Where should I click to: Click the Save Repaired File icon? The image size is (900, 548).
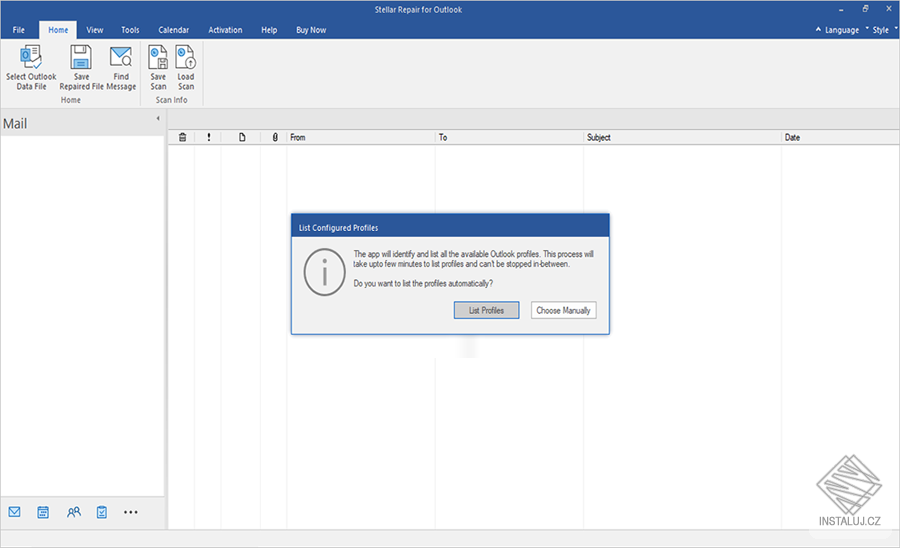click(81, 57)
